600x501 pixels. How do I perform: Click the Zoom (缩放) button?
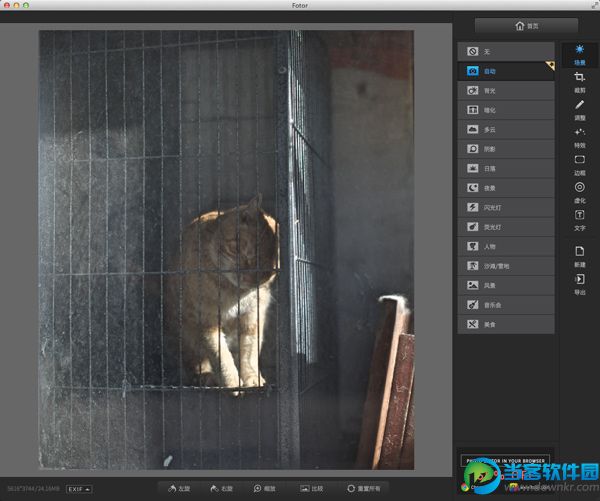(264, 489)
